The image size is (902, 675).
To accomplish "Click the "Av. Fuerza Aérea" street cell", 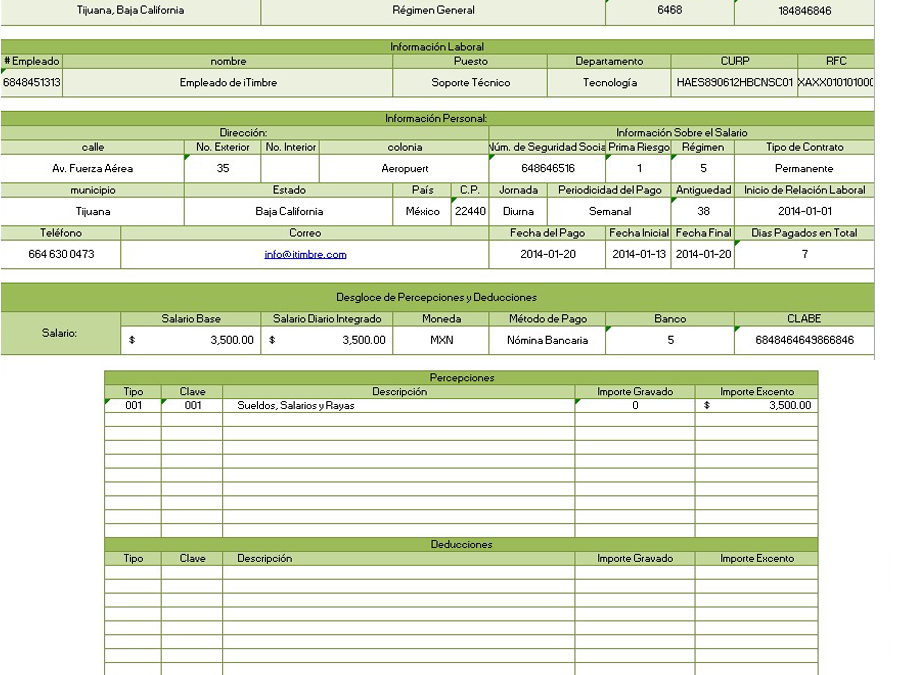I will click(x=92, y=169).
